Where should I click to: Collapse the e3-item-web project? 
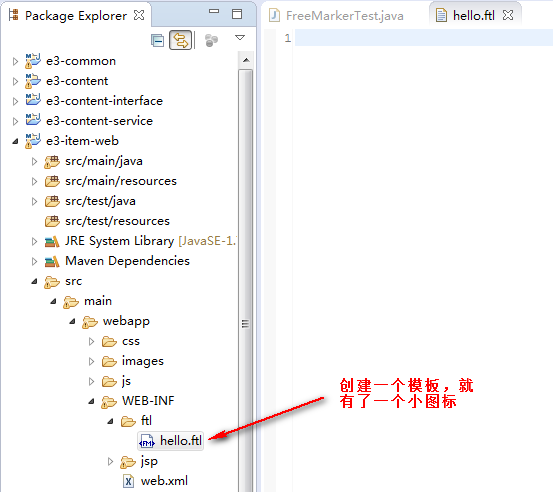15,142
